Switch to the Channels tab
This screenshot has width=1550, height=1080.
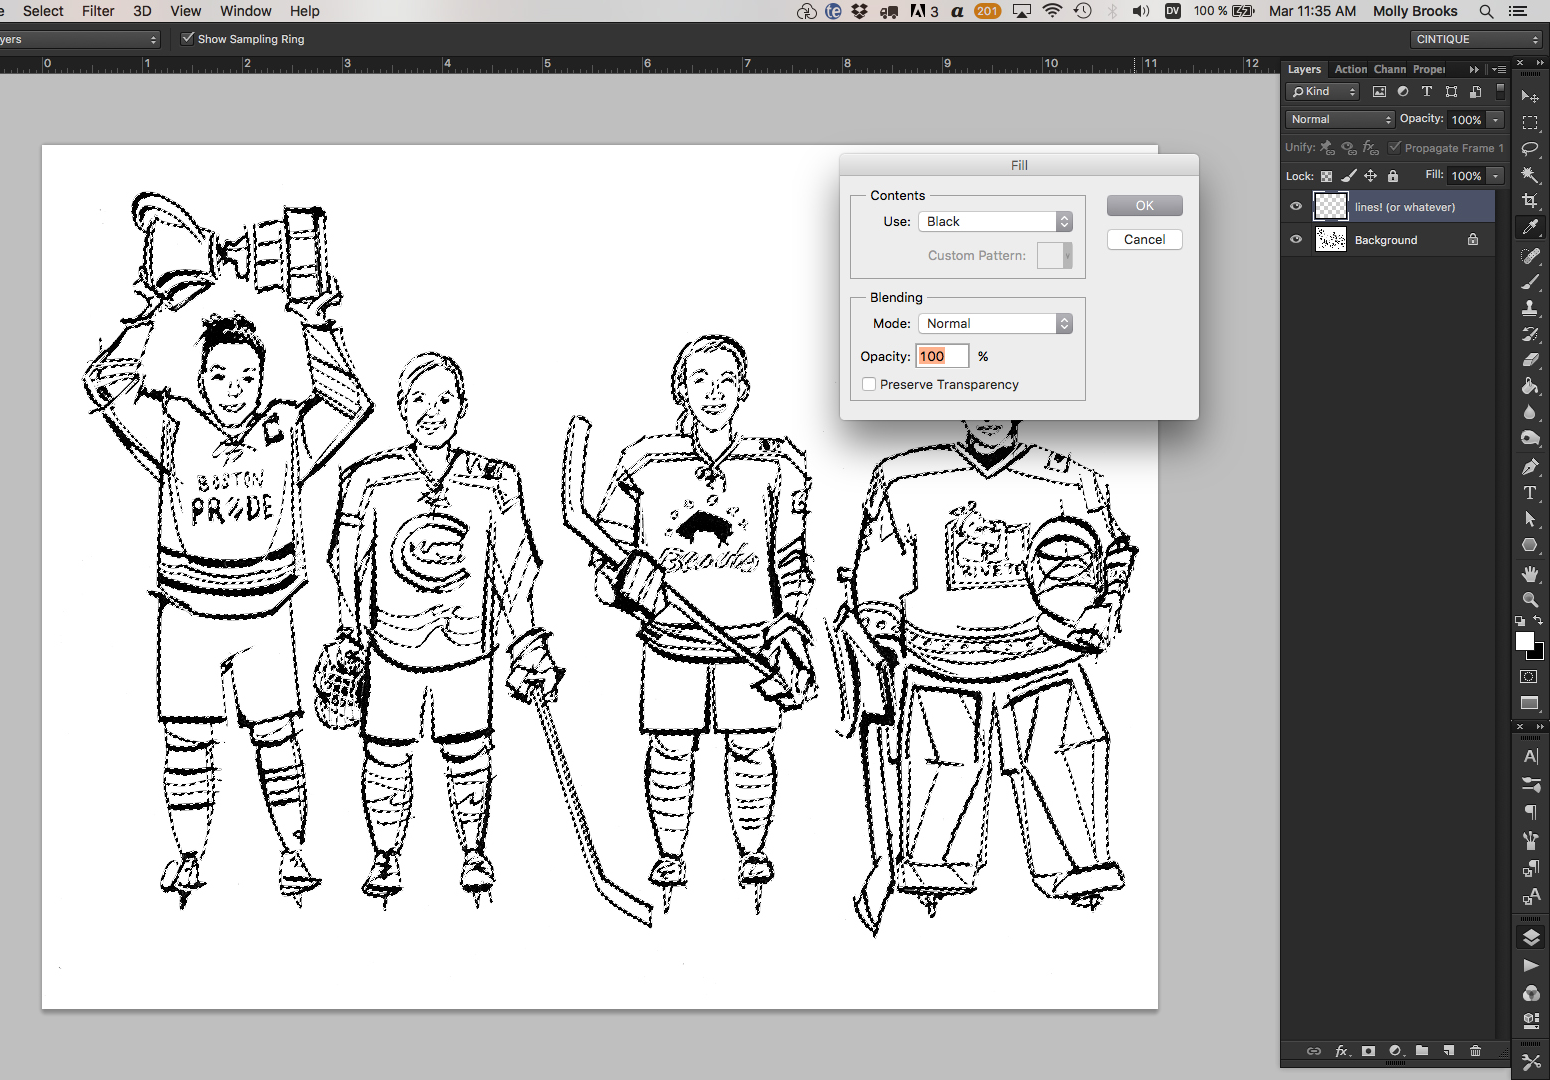(1389, 70)
